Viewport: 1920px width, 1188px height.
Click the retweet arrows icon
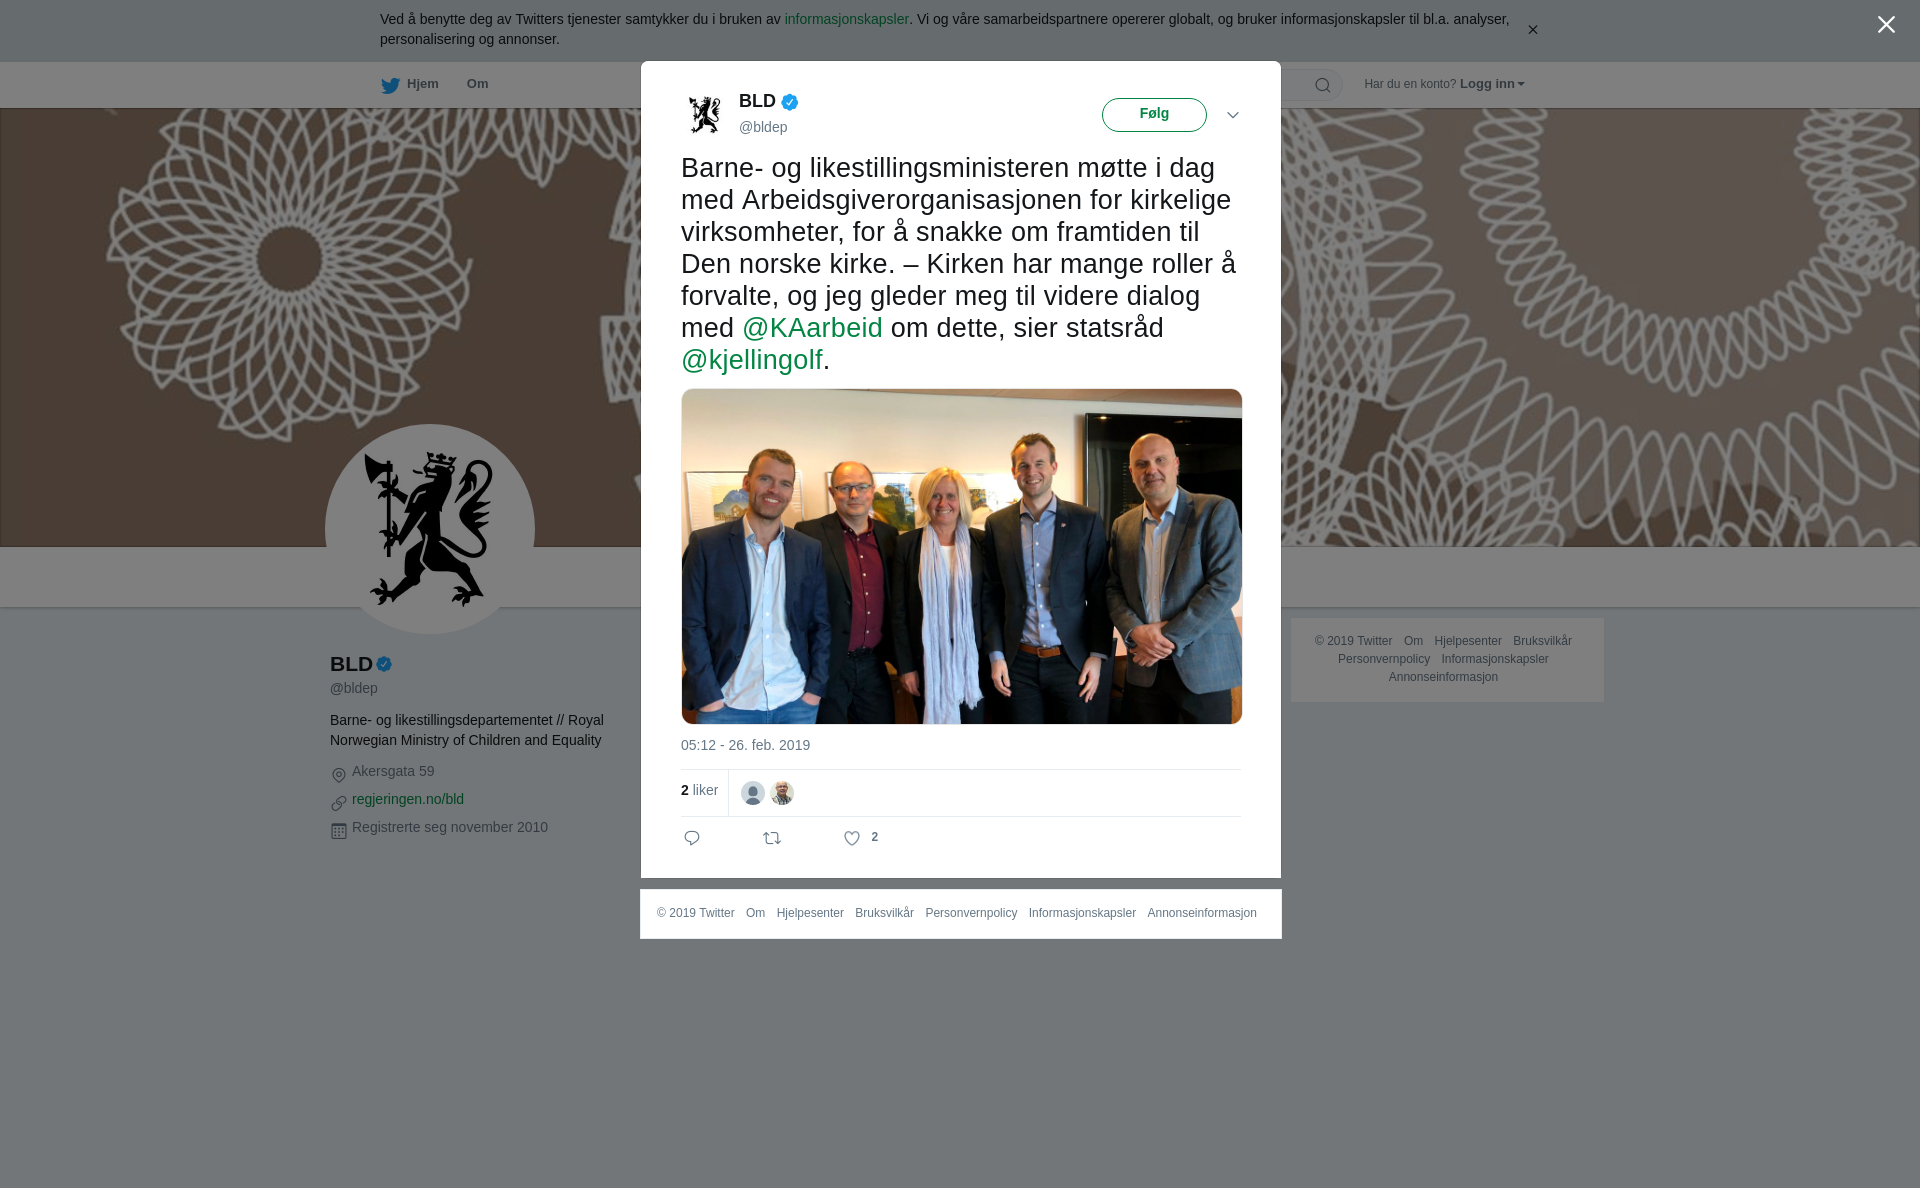click(x=772, y=838)
